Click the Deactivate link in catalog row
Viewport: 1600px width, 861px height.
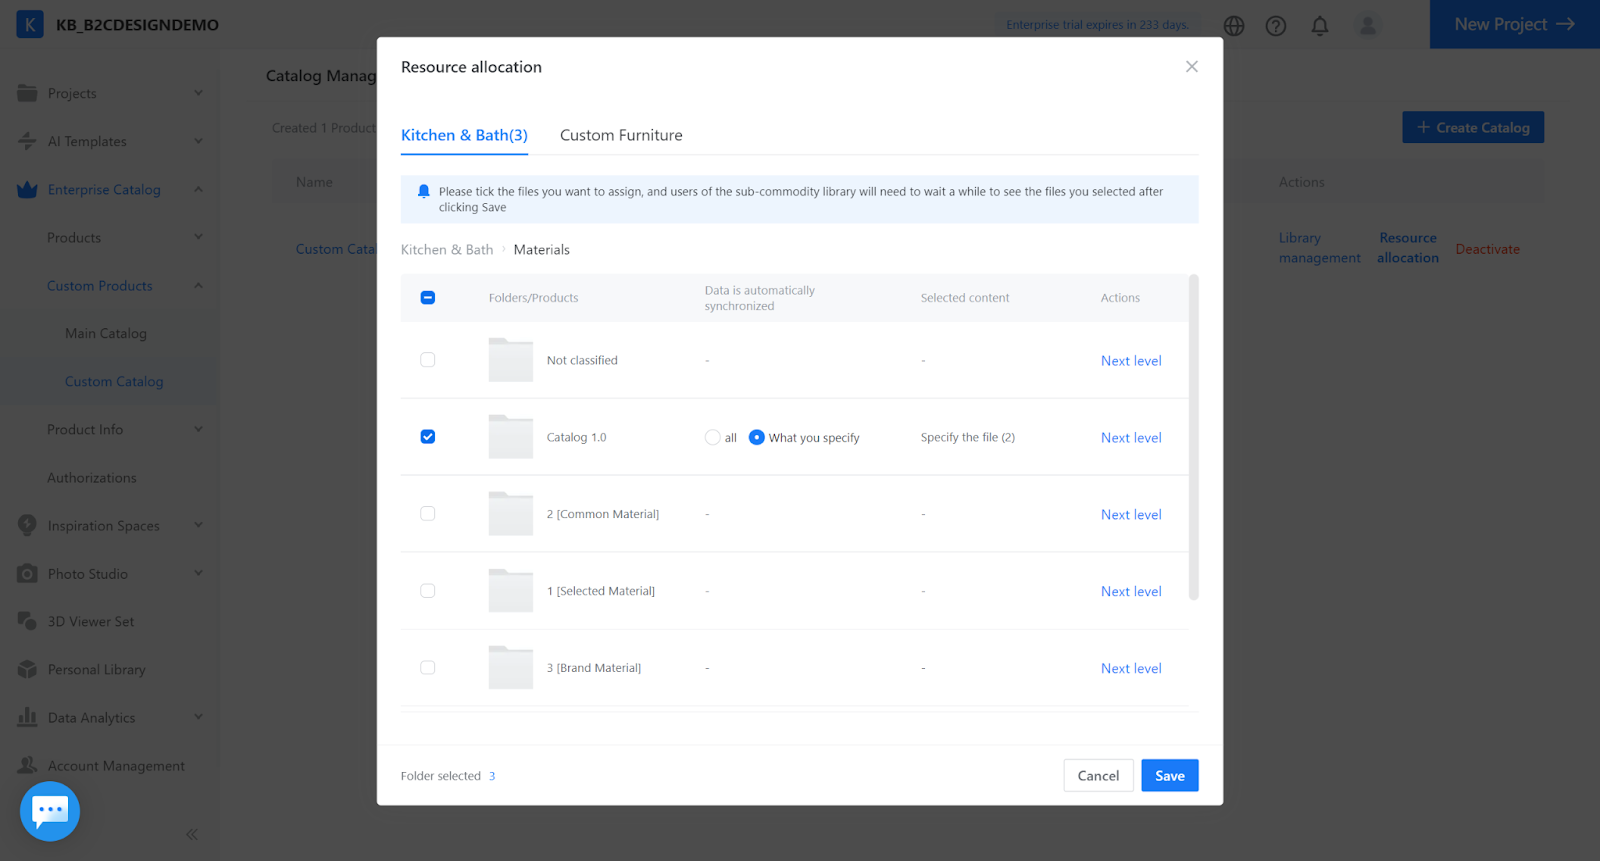tap(1488, 249)
